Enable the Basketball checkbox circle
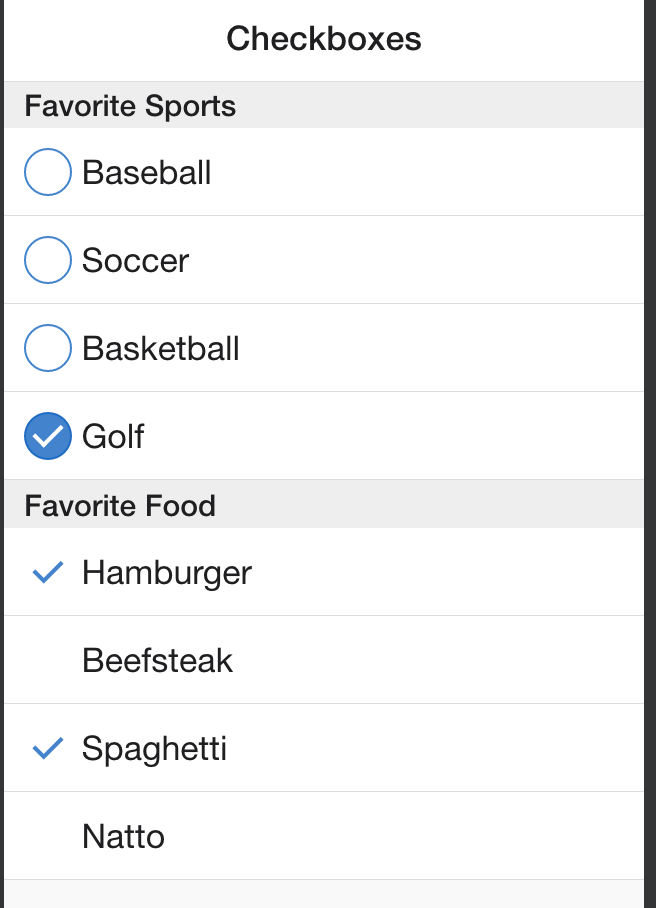Viewport: 656px width, 908px height. pos(48,348)
